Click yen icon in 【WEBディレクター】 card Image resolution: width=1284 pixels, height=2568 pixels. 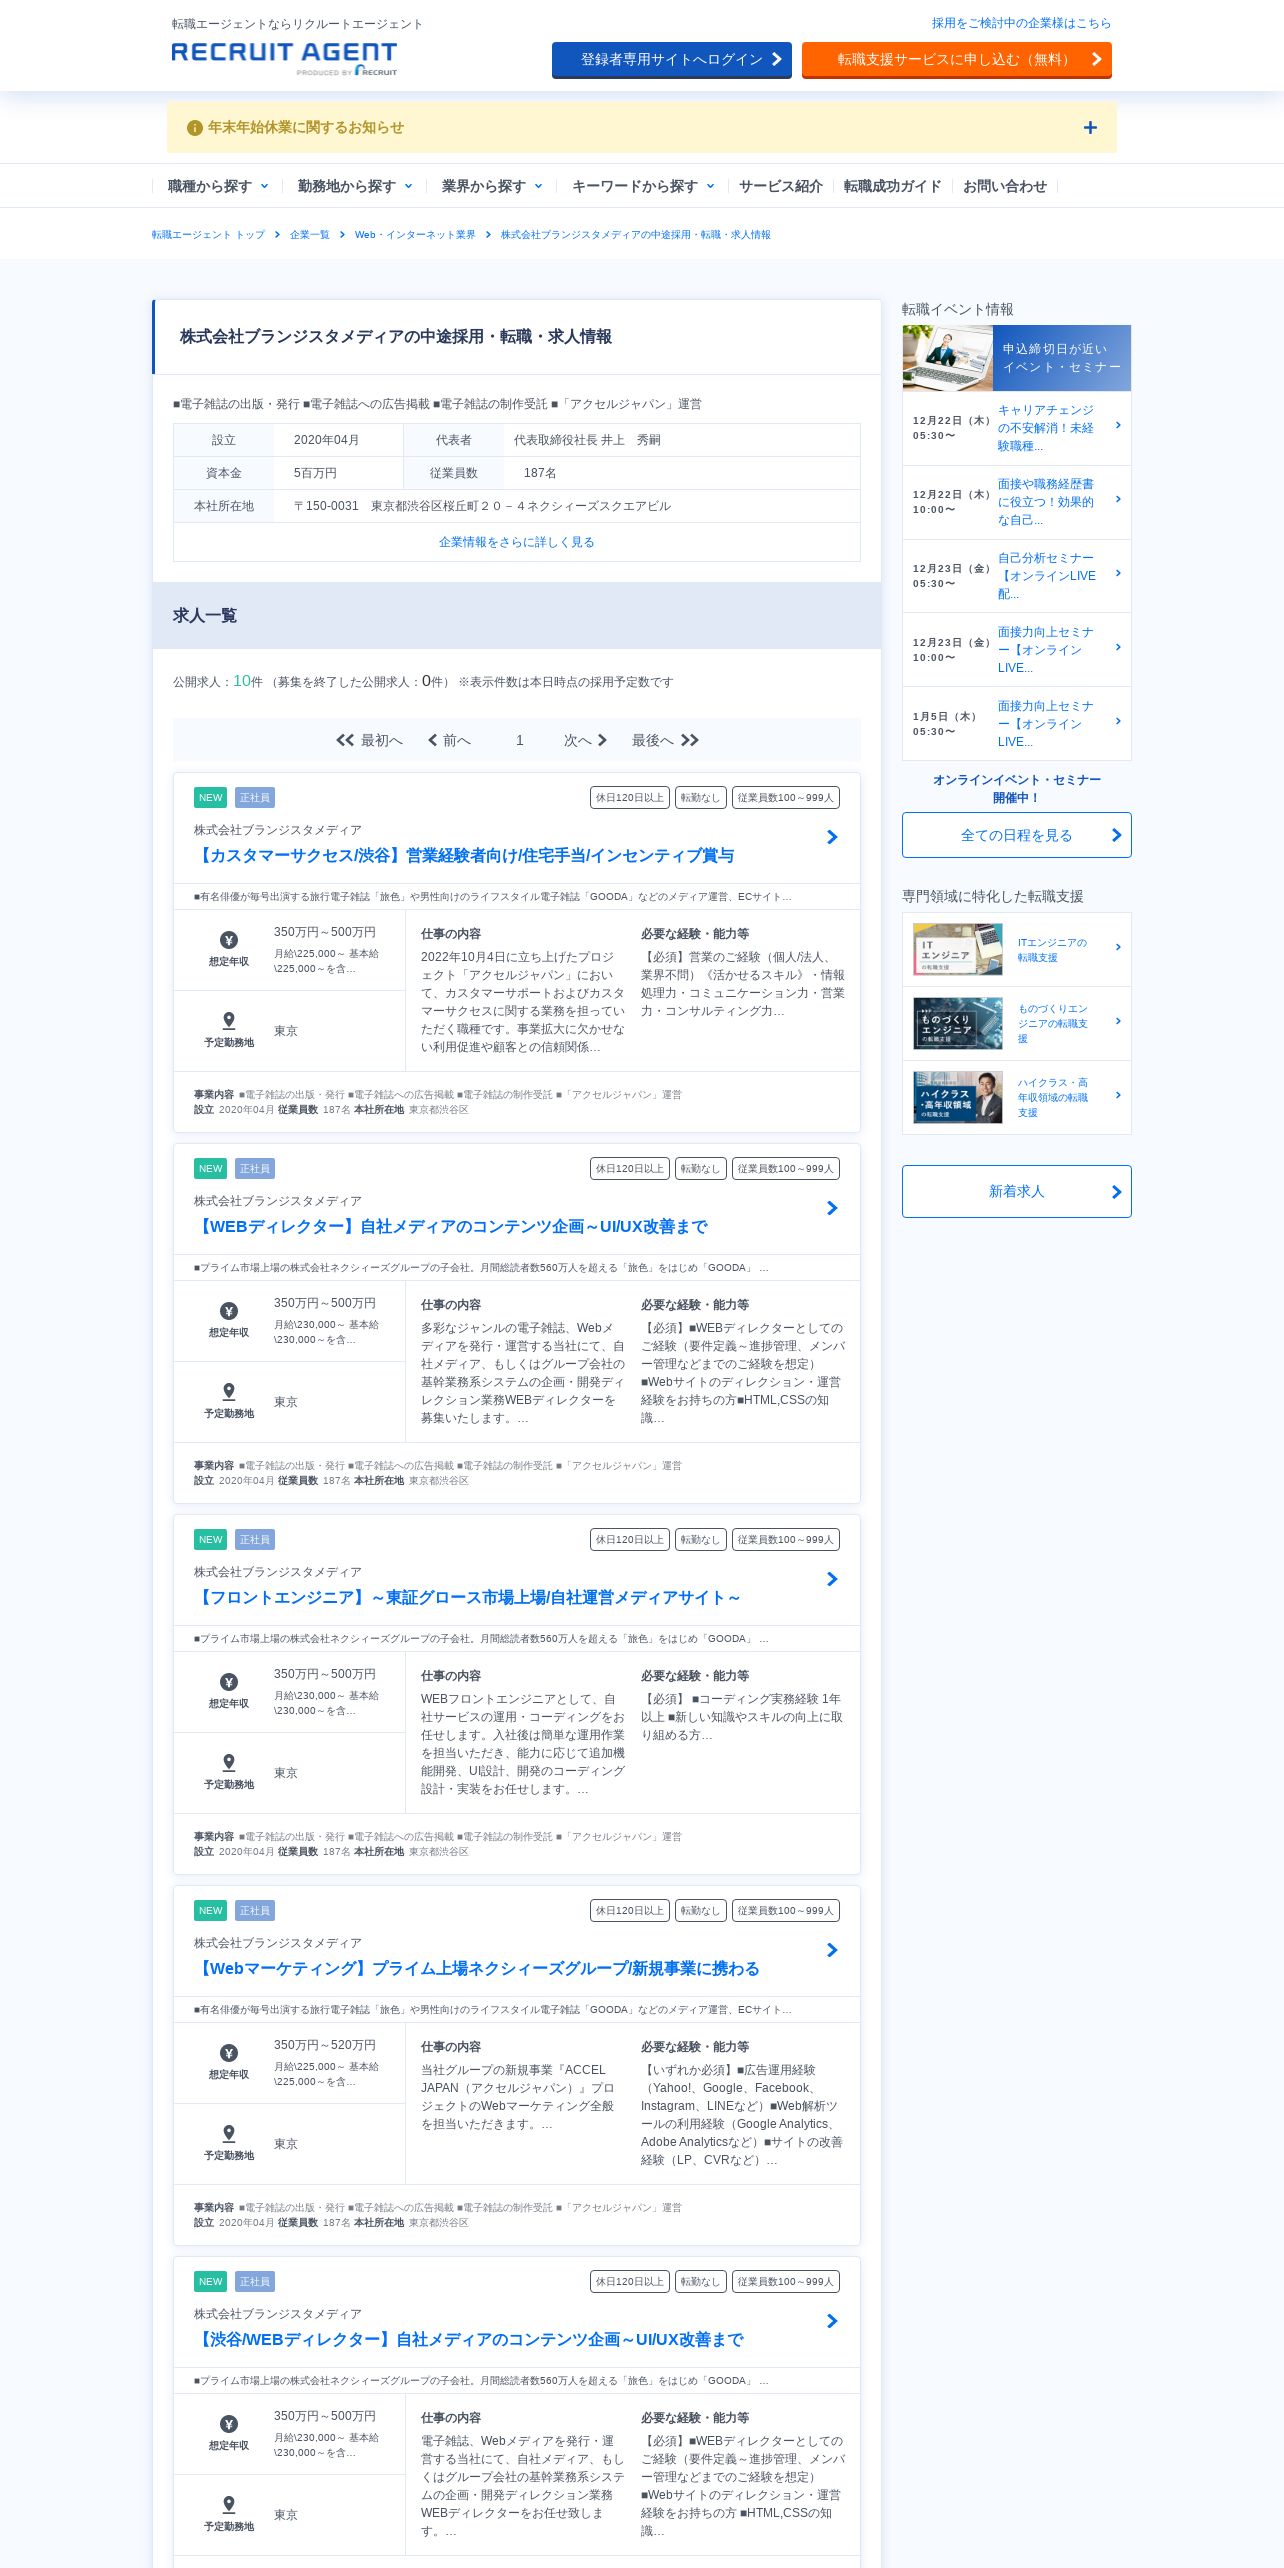[229, 1311]
